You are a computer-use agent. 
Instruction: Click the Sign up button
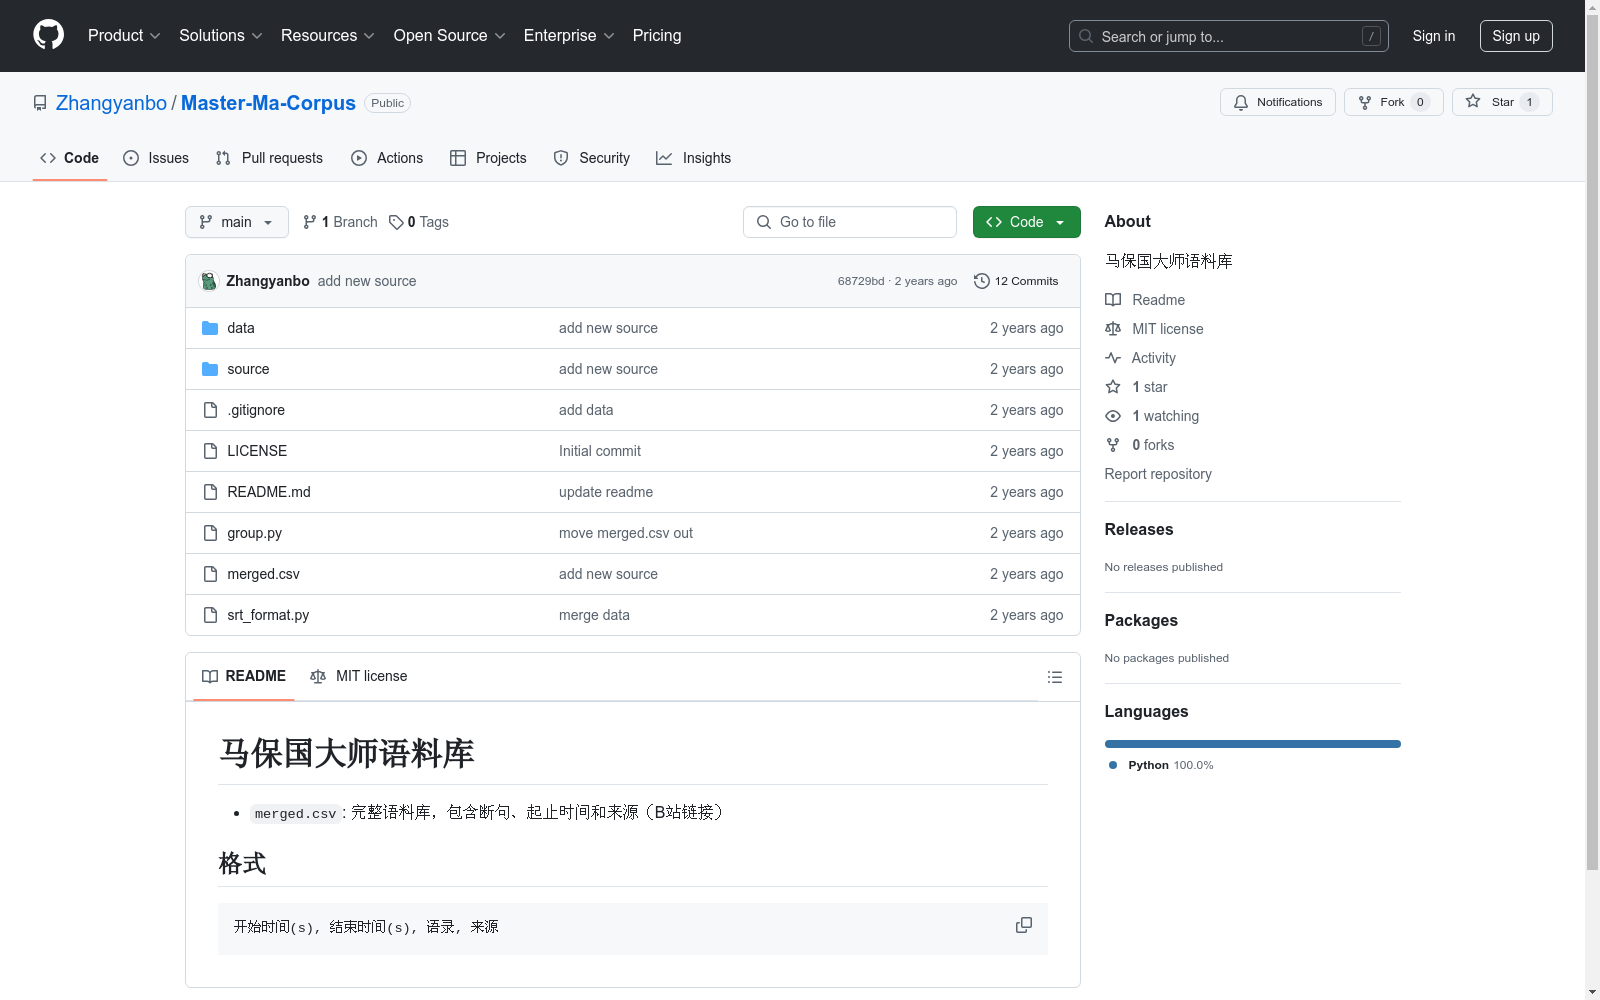click(x=1516, y=36)
